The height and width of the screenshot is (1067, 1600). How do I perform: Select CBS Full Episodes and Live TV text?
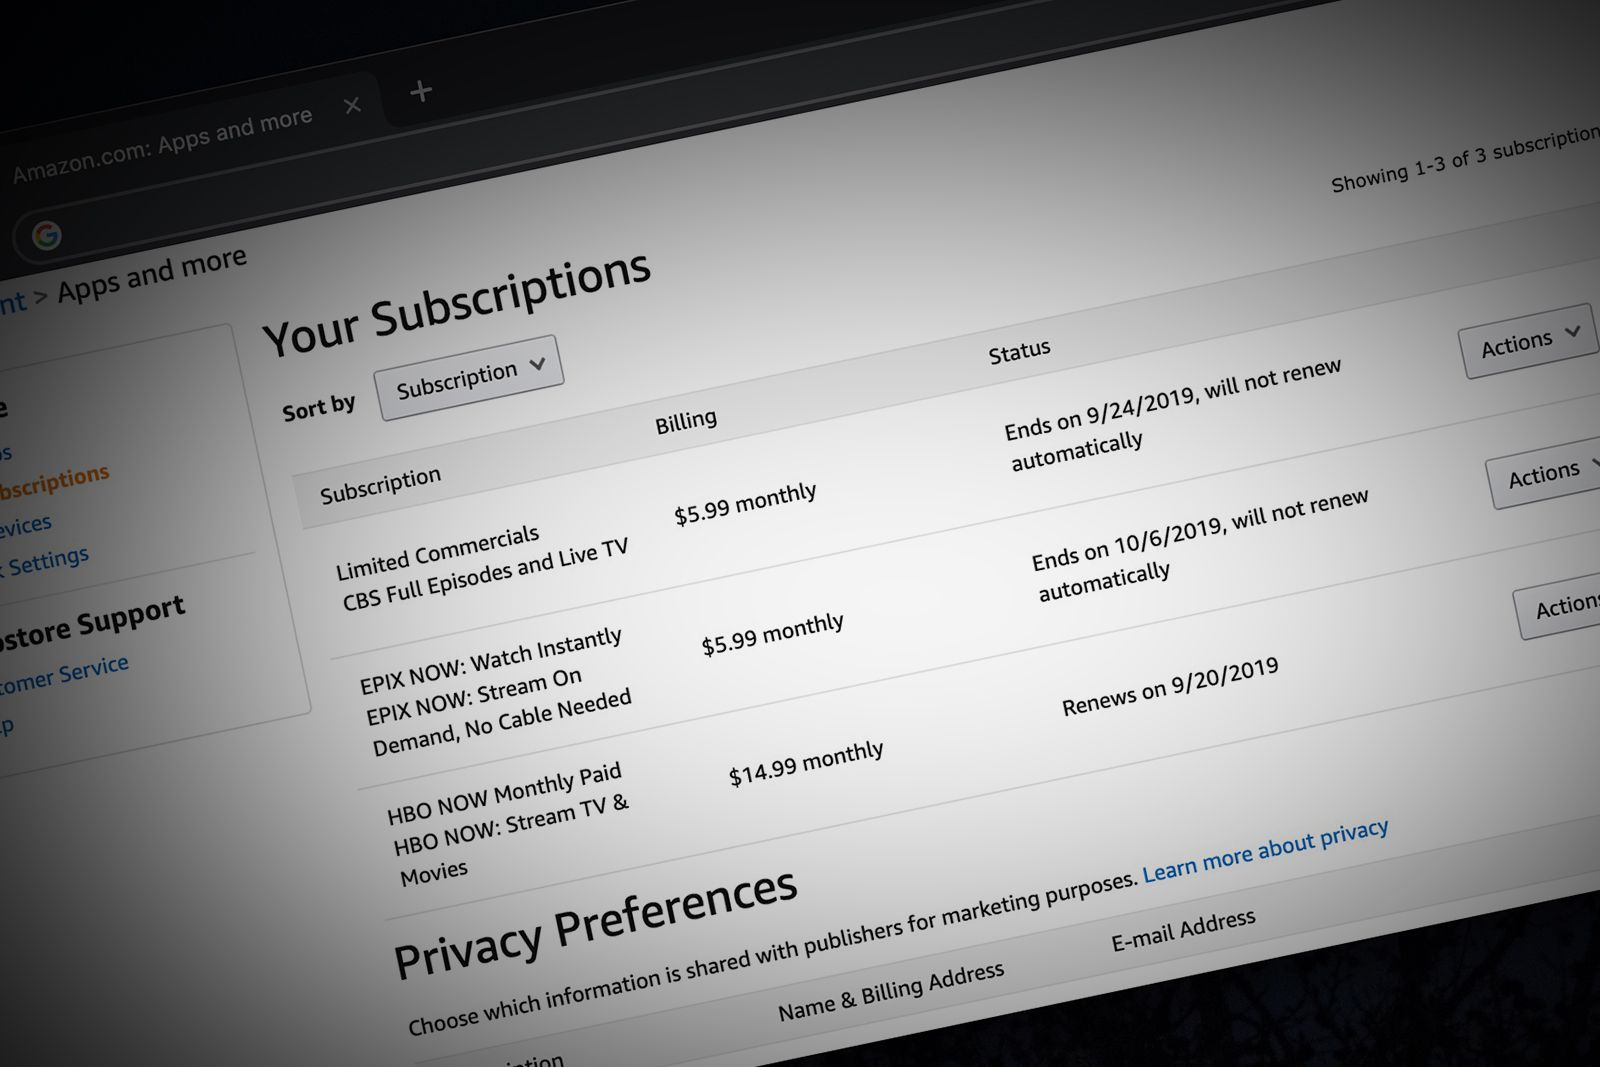(x=485, y=574)
